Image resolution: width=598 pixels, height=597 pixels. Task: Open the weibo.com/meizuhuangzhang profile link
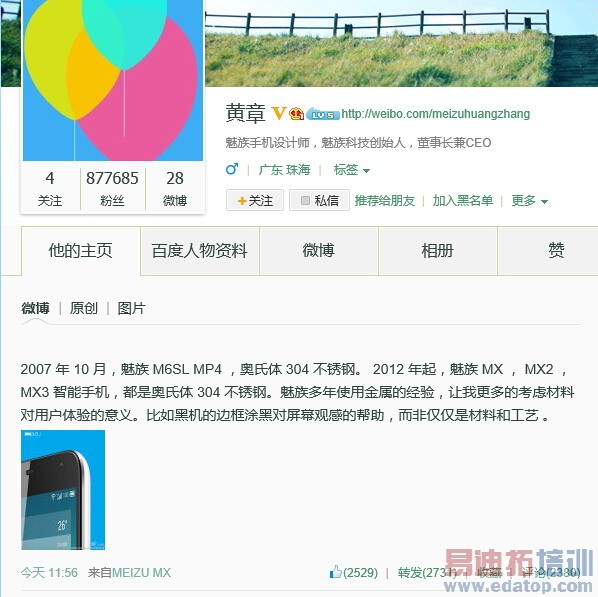click(x=436, y=114)
